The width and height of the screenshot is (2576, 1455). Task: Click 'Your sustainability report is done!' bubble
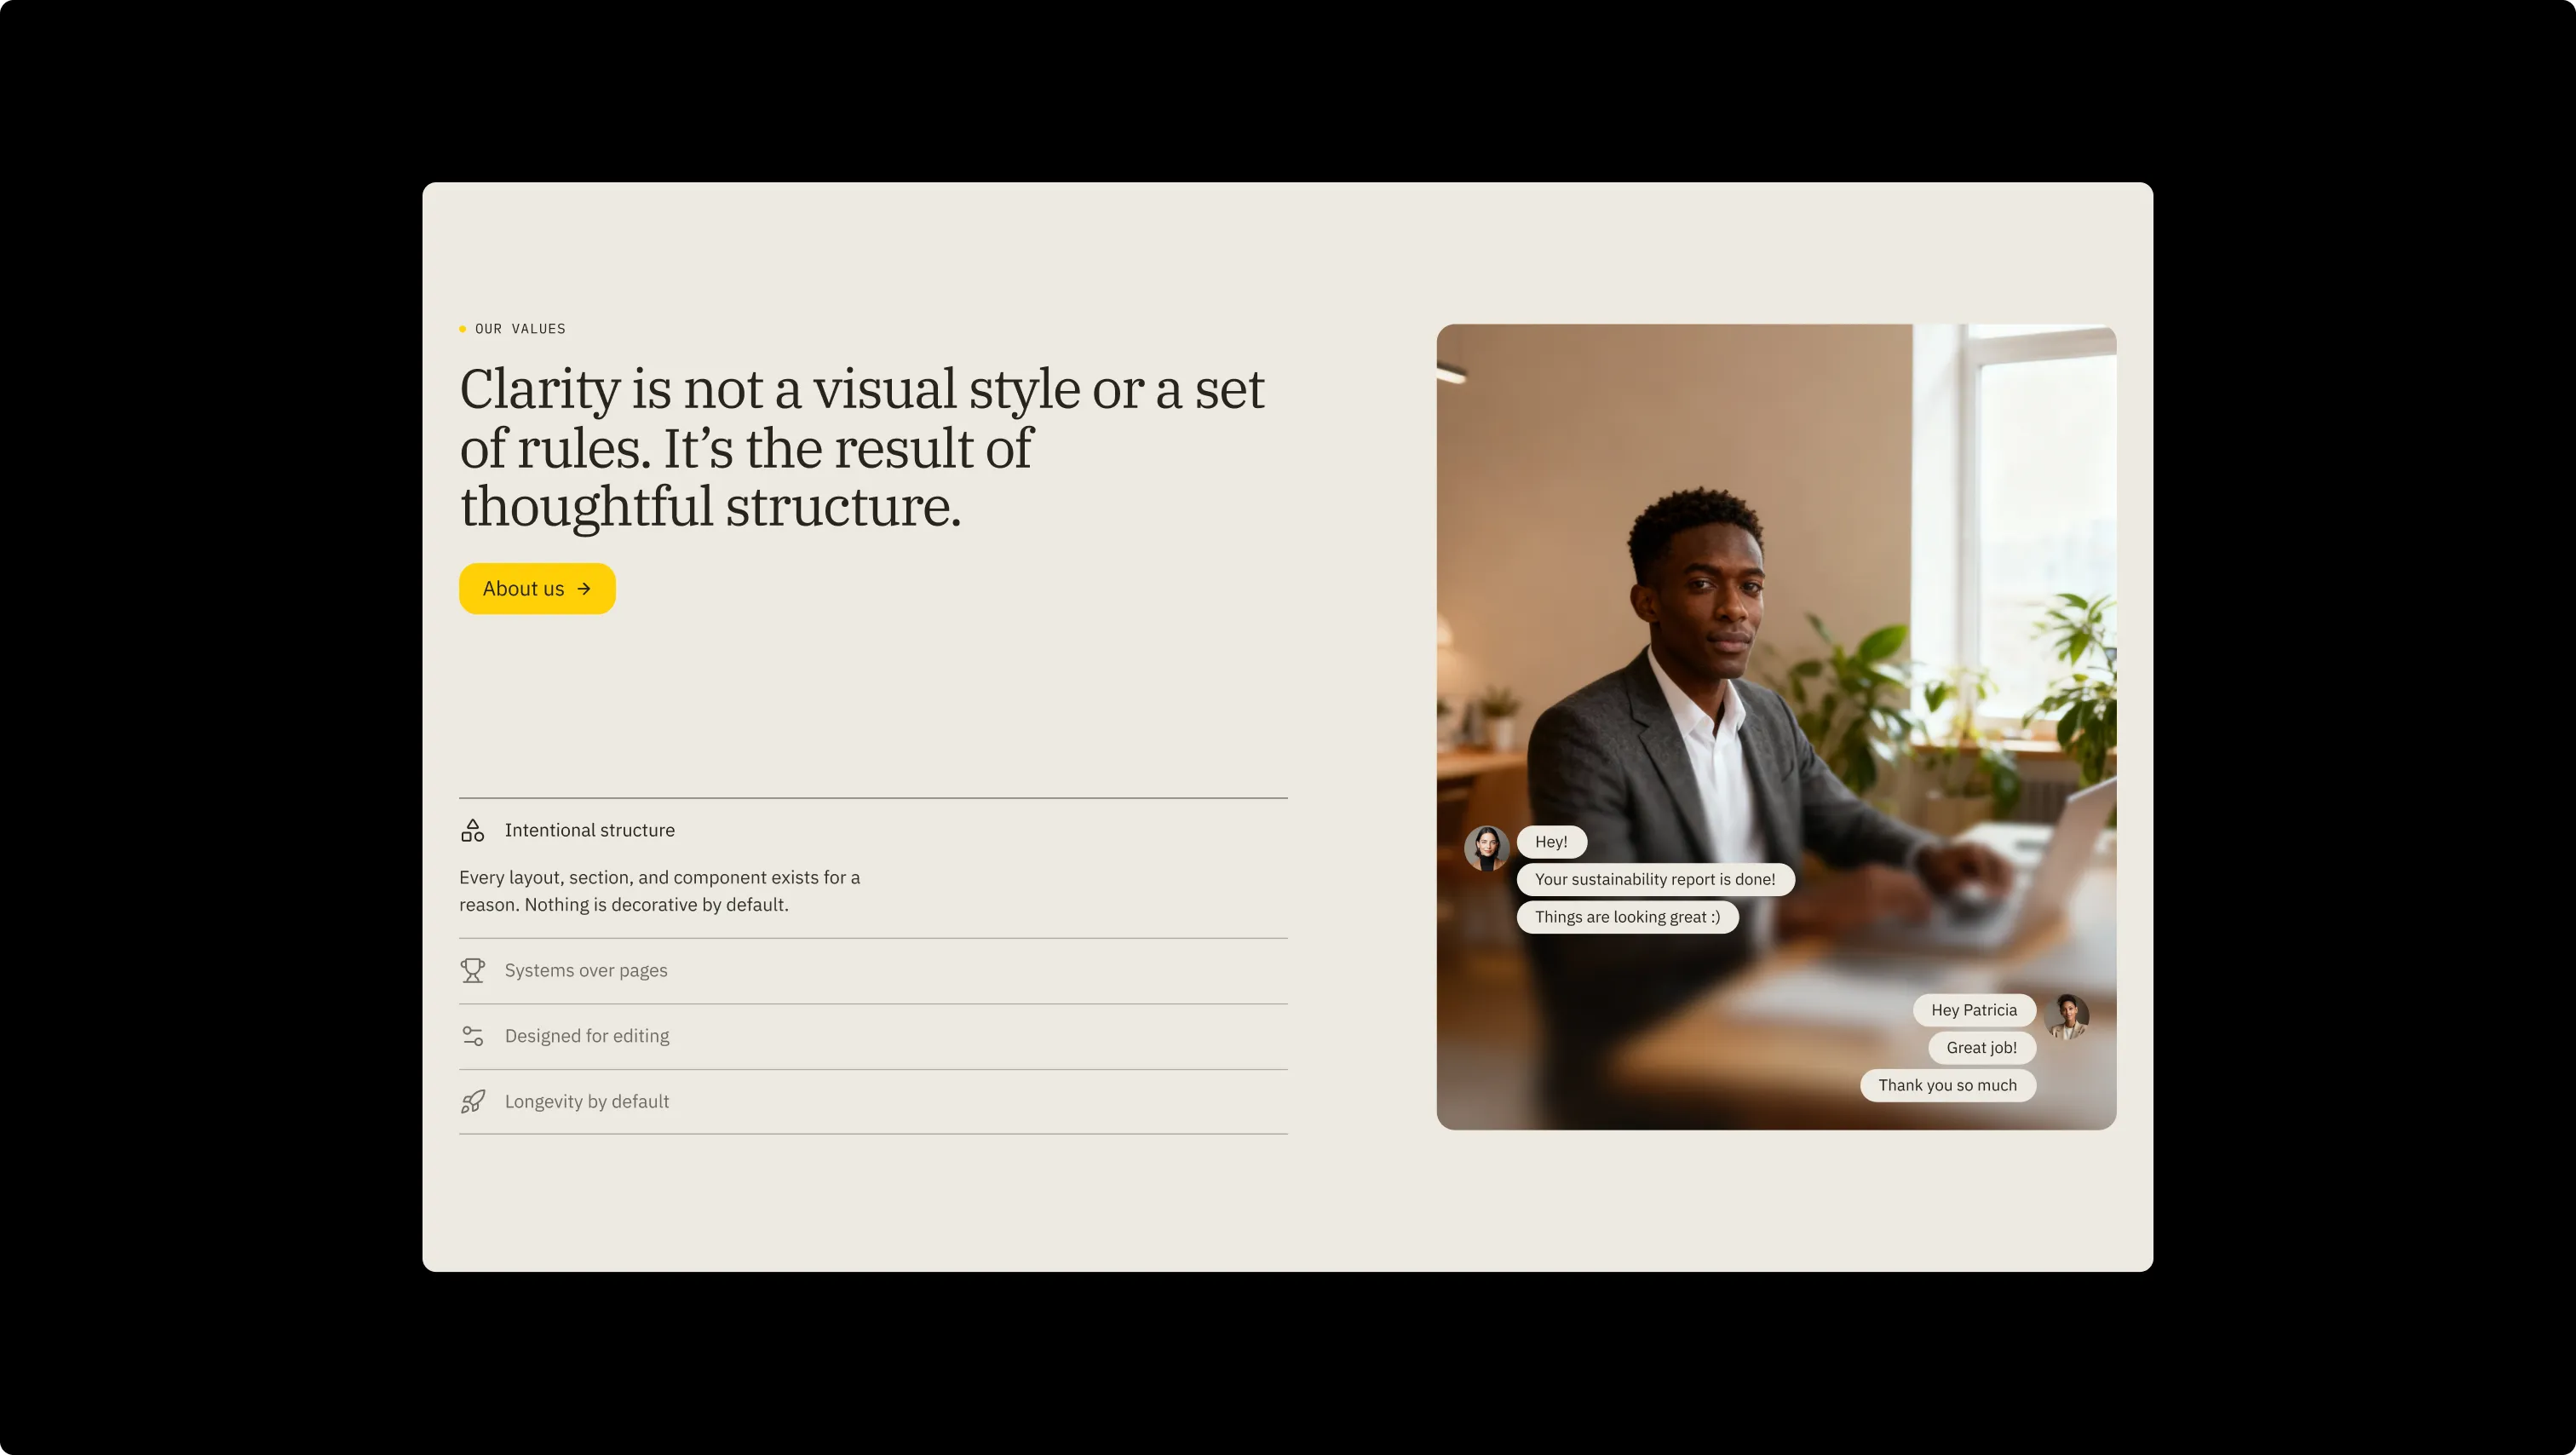point(1655,879)
